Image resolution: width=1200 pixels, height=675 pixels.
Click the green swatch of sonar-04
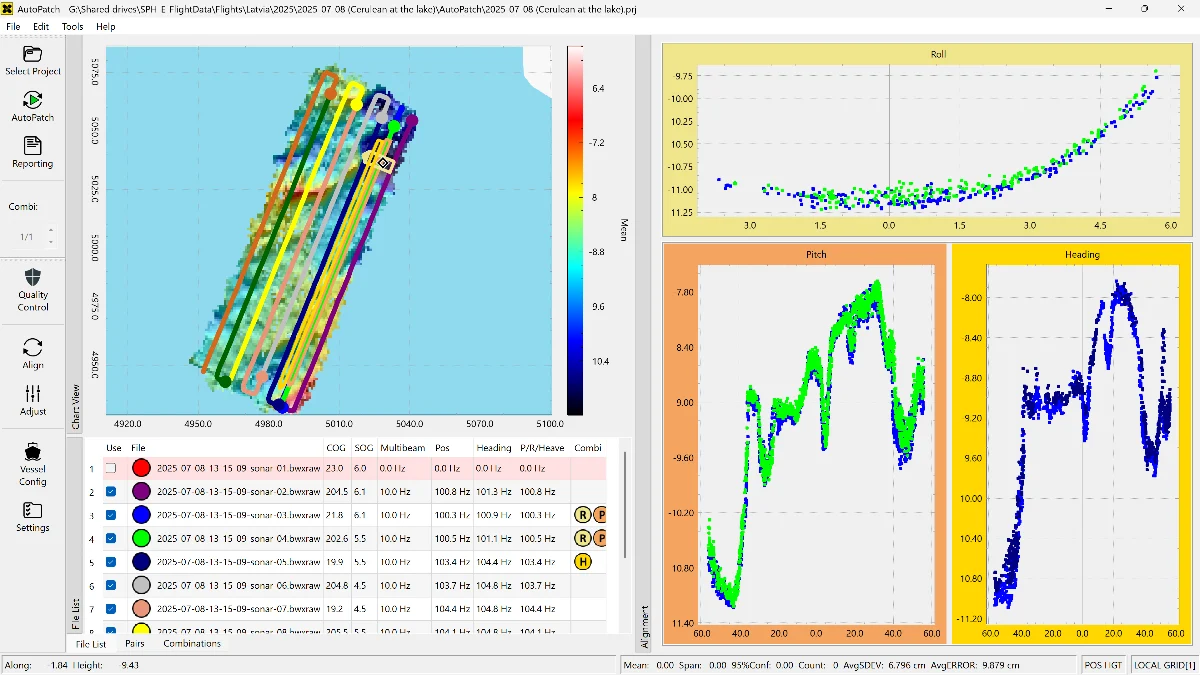[x=141, y=538]
